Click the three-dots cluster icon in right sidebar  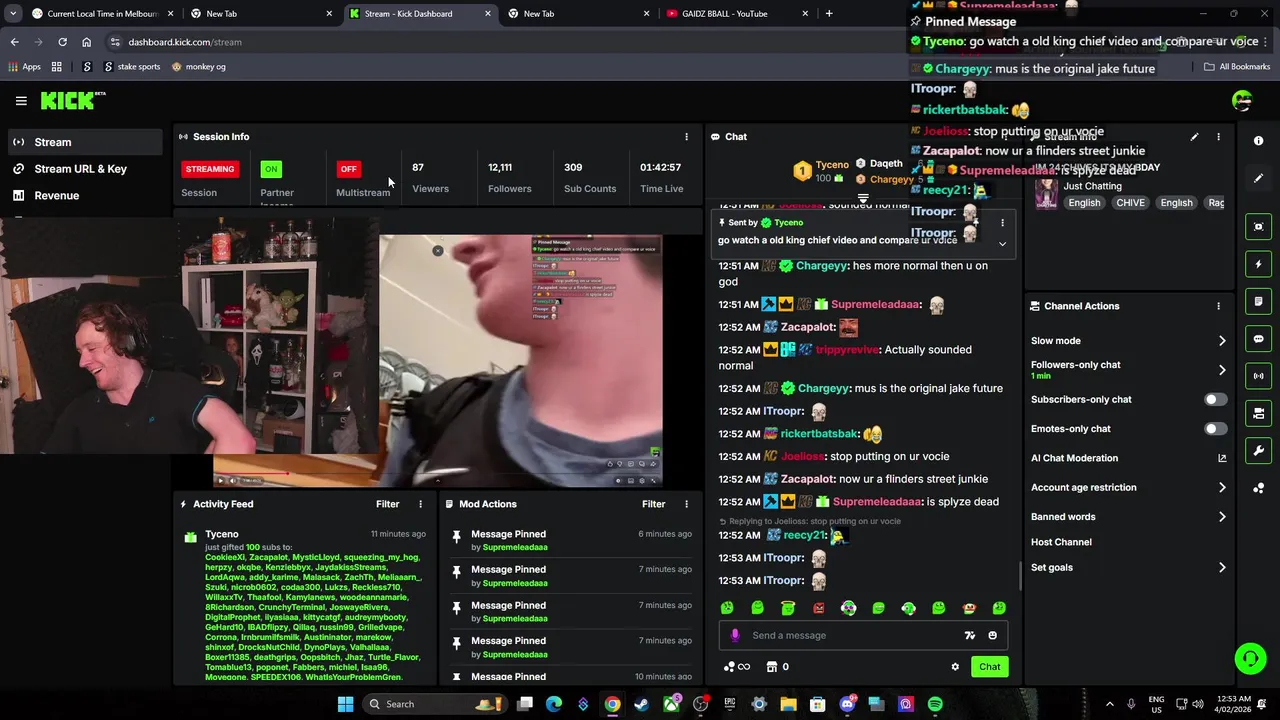click(1258, 488)
